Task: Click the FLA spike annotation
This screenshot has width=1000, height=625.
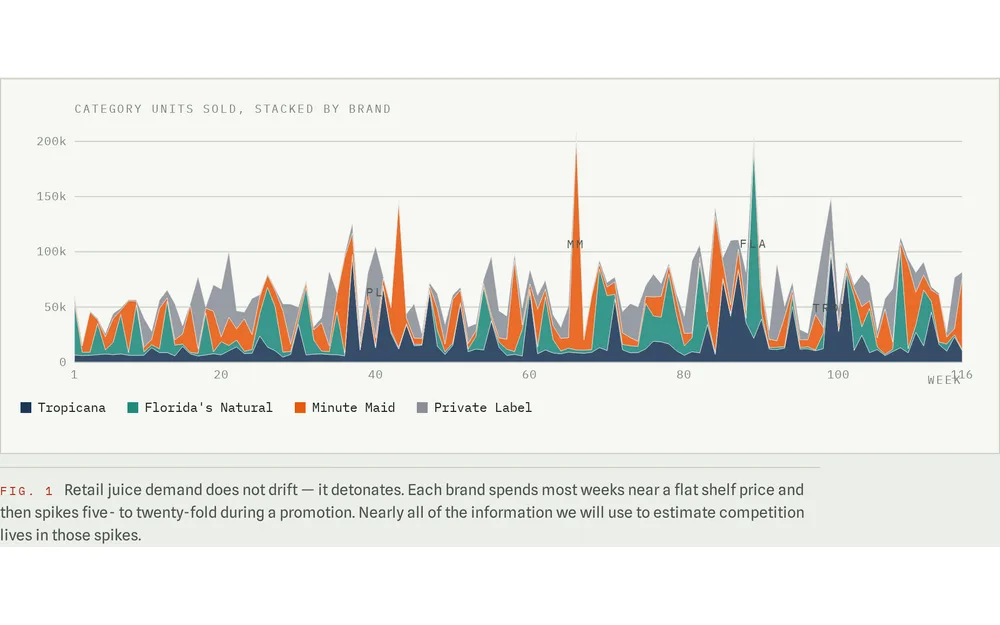Action: 753,244
